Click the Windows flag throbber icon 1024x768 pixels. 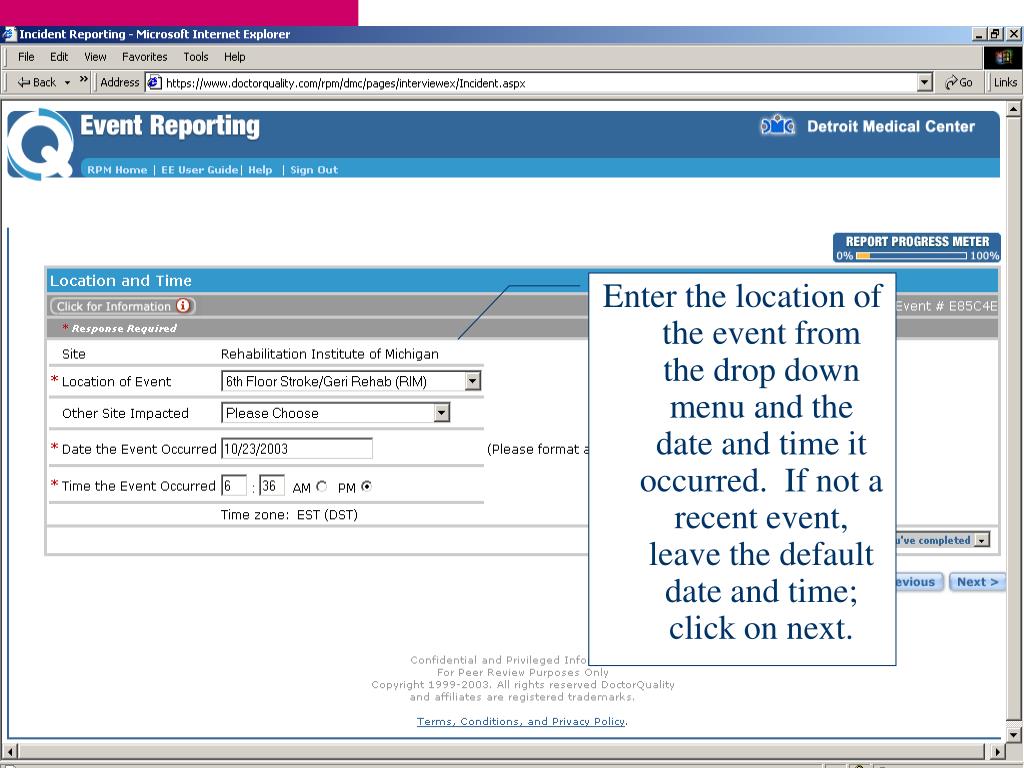[1003, 57]
